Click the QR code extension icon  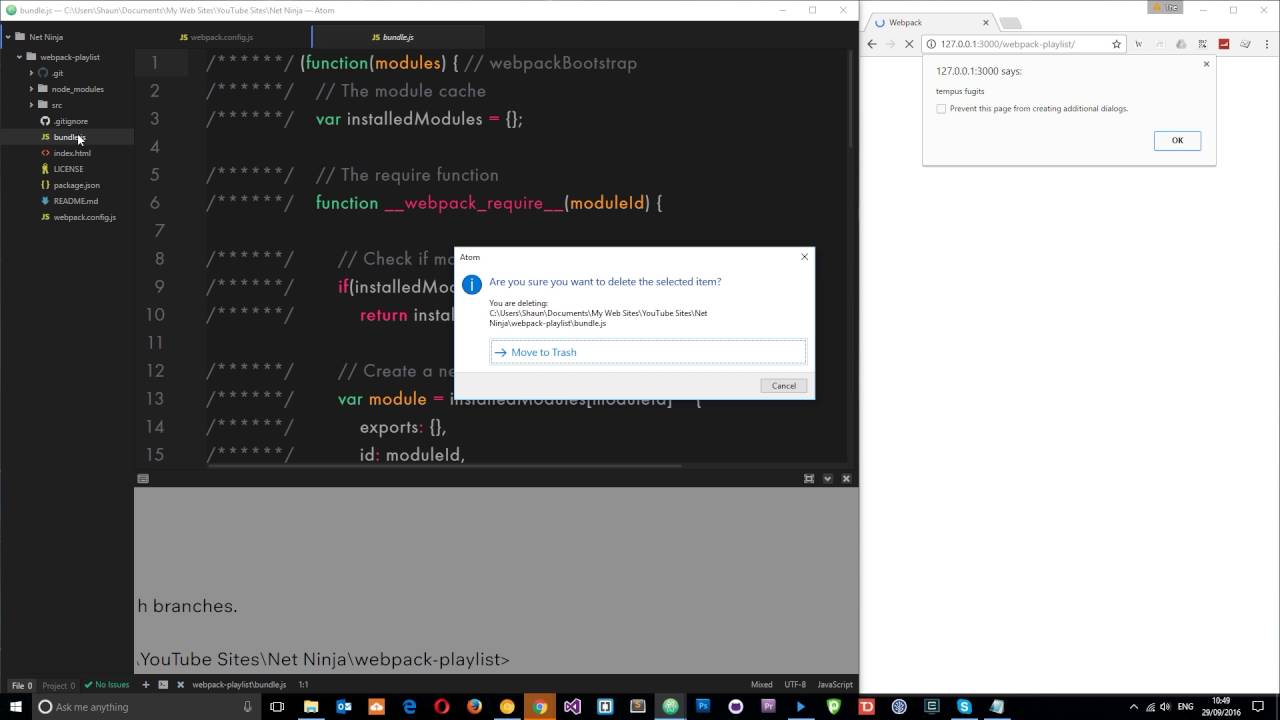coord(1203,44)
